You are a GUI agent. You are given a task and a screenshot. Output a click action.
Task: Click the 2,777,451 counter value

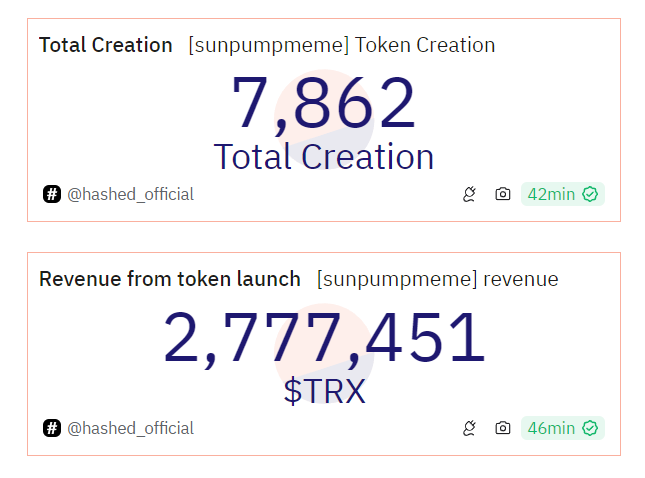click(323, 339)
